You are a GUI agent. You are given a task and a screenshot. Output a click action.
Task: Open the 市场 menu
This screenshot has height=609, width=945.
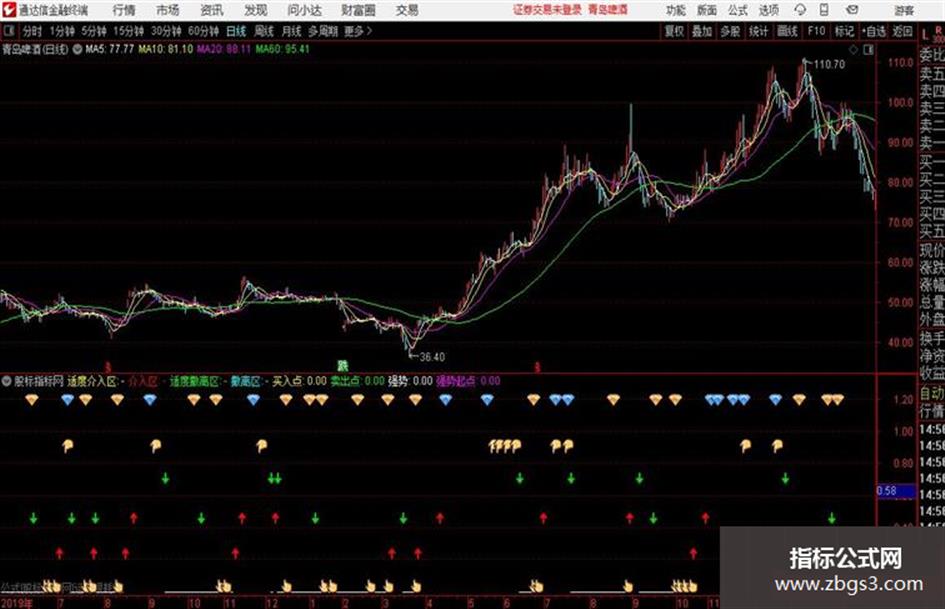coord(168,10)
